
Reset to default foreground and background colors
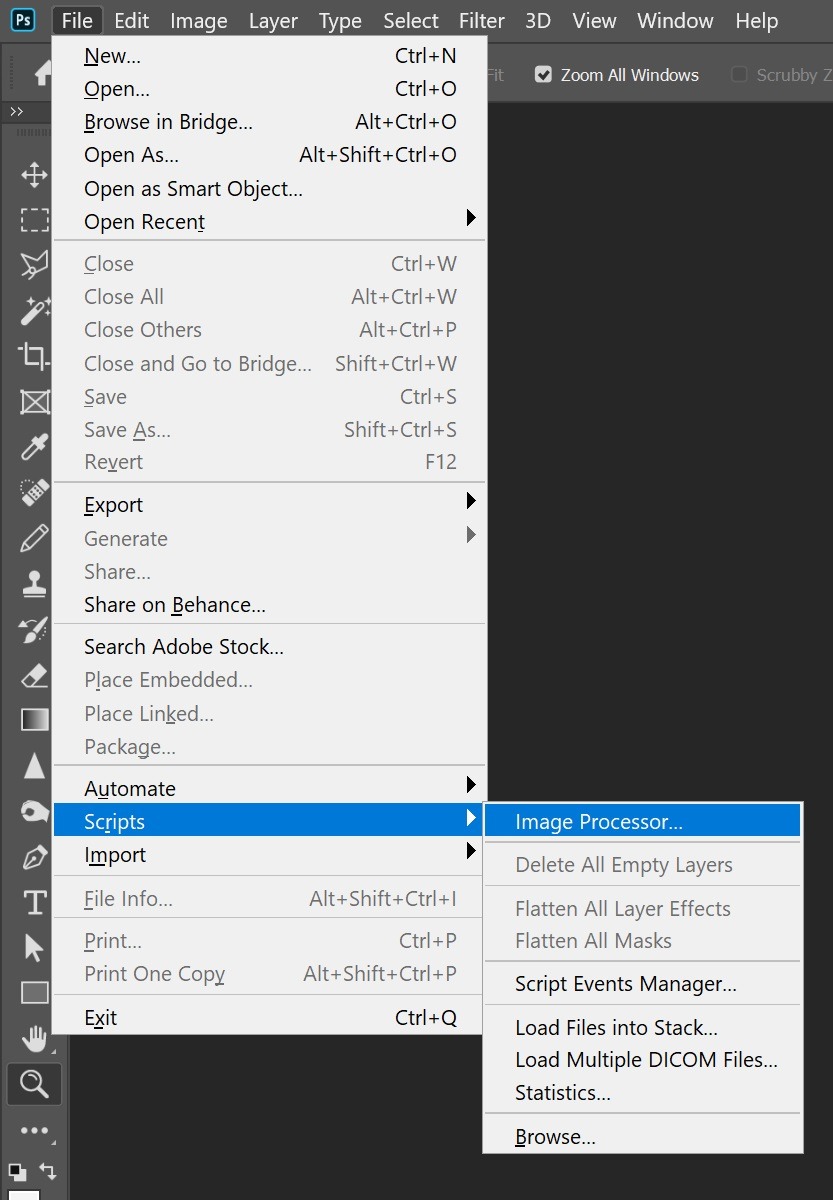(16, 1170)
